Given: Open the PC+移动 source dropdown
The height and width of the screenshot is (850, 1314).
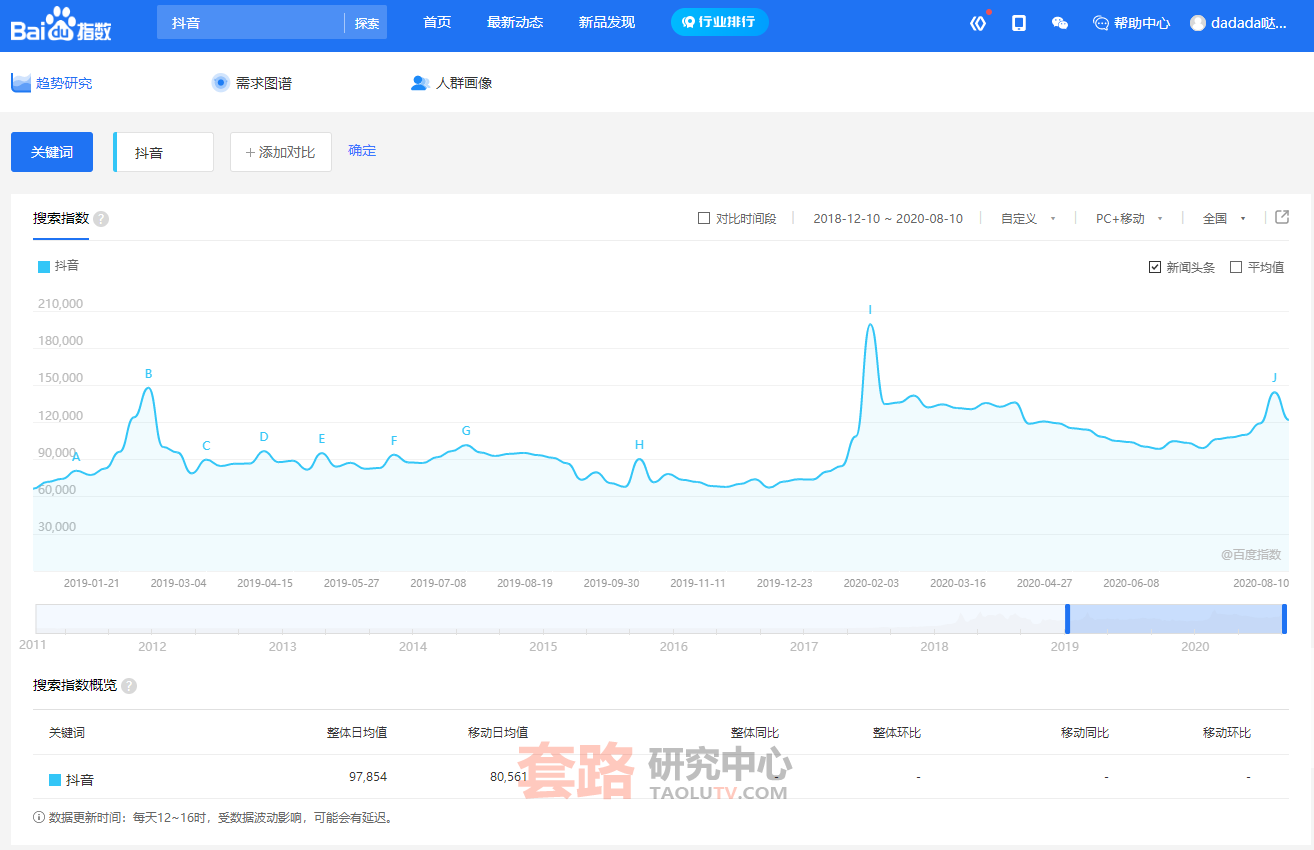Looking at the screenshot, I should pos(1129,218).
